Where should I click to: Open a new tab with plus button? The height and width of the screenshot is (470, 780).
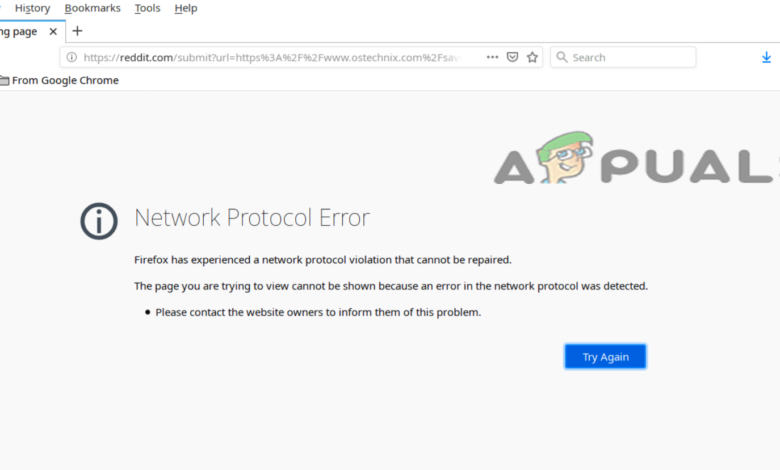(x=77, y=31)
